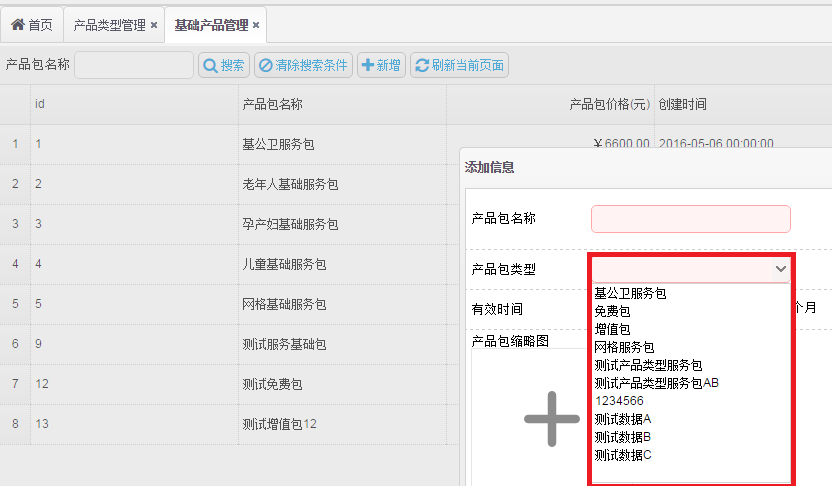Click 产品包价格(元) column header
The image size is (832, 486).
(609, 104)
